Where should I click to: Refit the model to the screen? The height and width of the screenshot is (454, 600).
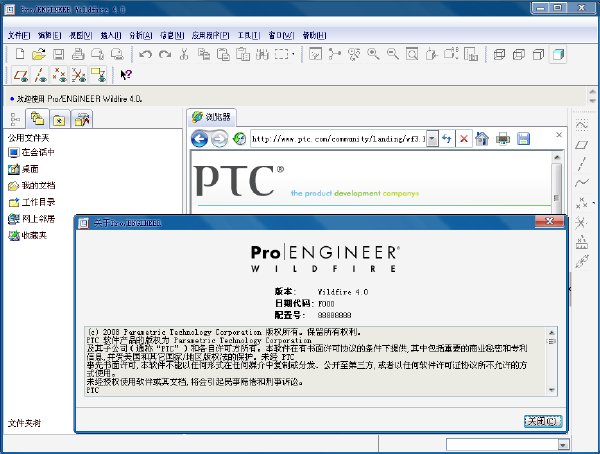(x=412, y=54)
